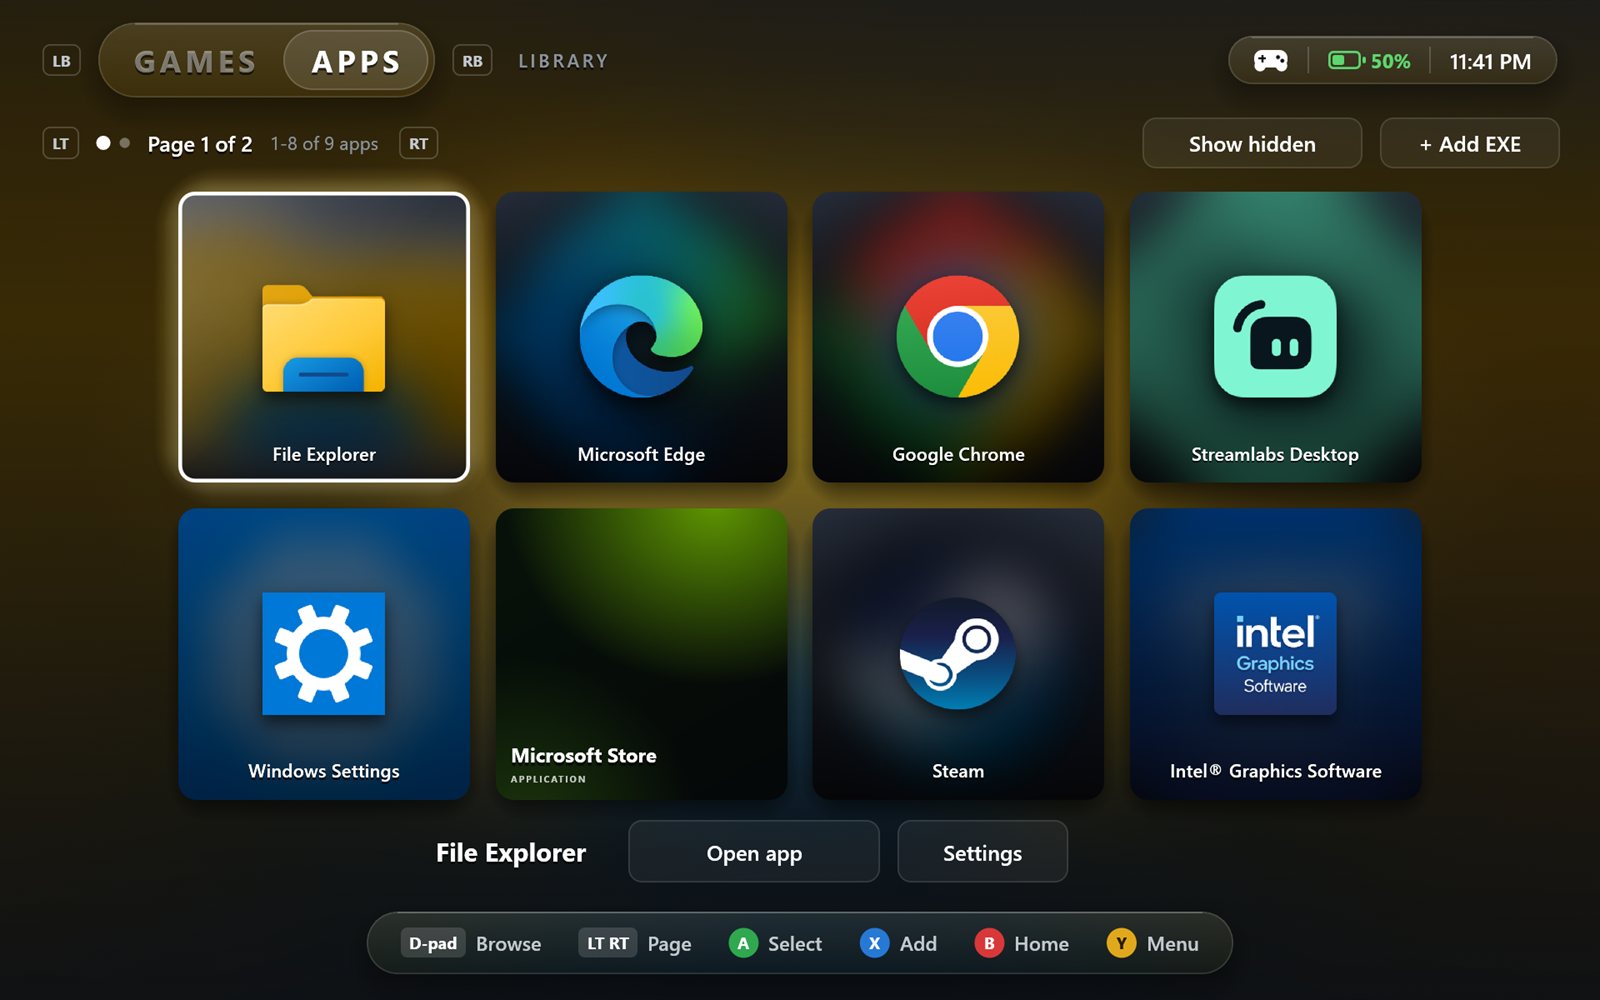The height and width of the screenshot is (1000, 1600).
Task: Click the battery 50% indicator
Action: 1369,61
